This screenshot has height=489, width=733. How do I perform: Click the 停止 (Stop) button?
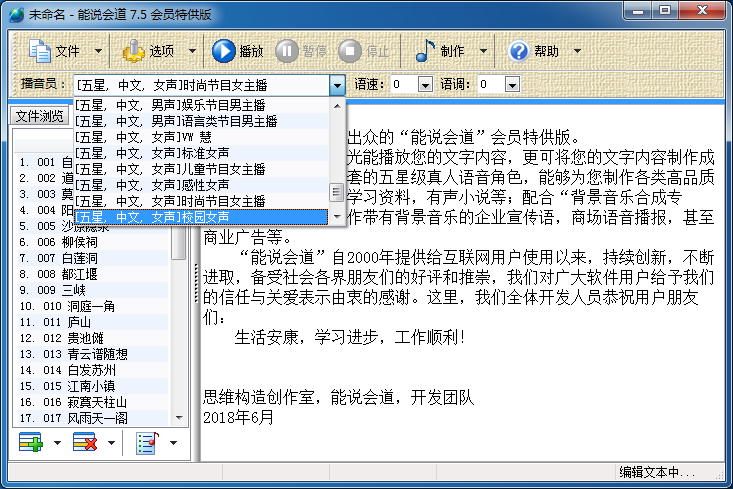(363, 50)
